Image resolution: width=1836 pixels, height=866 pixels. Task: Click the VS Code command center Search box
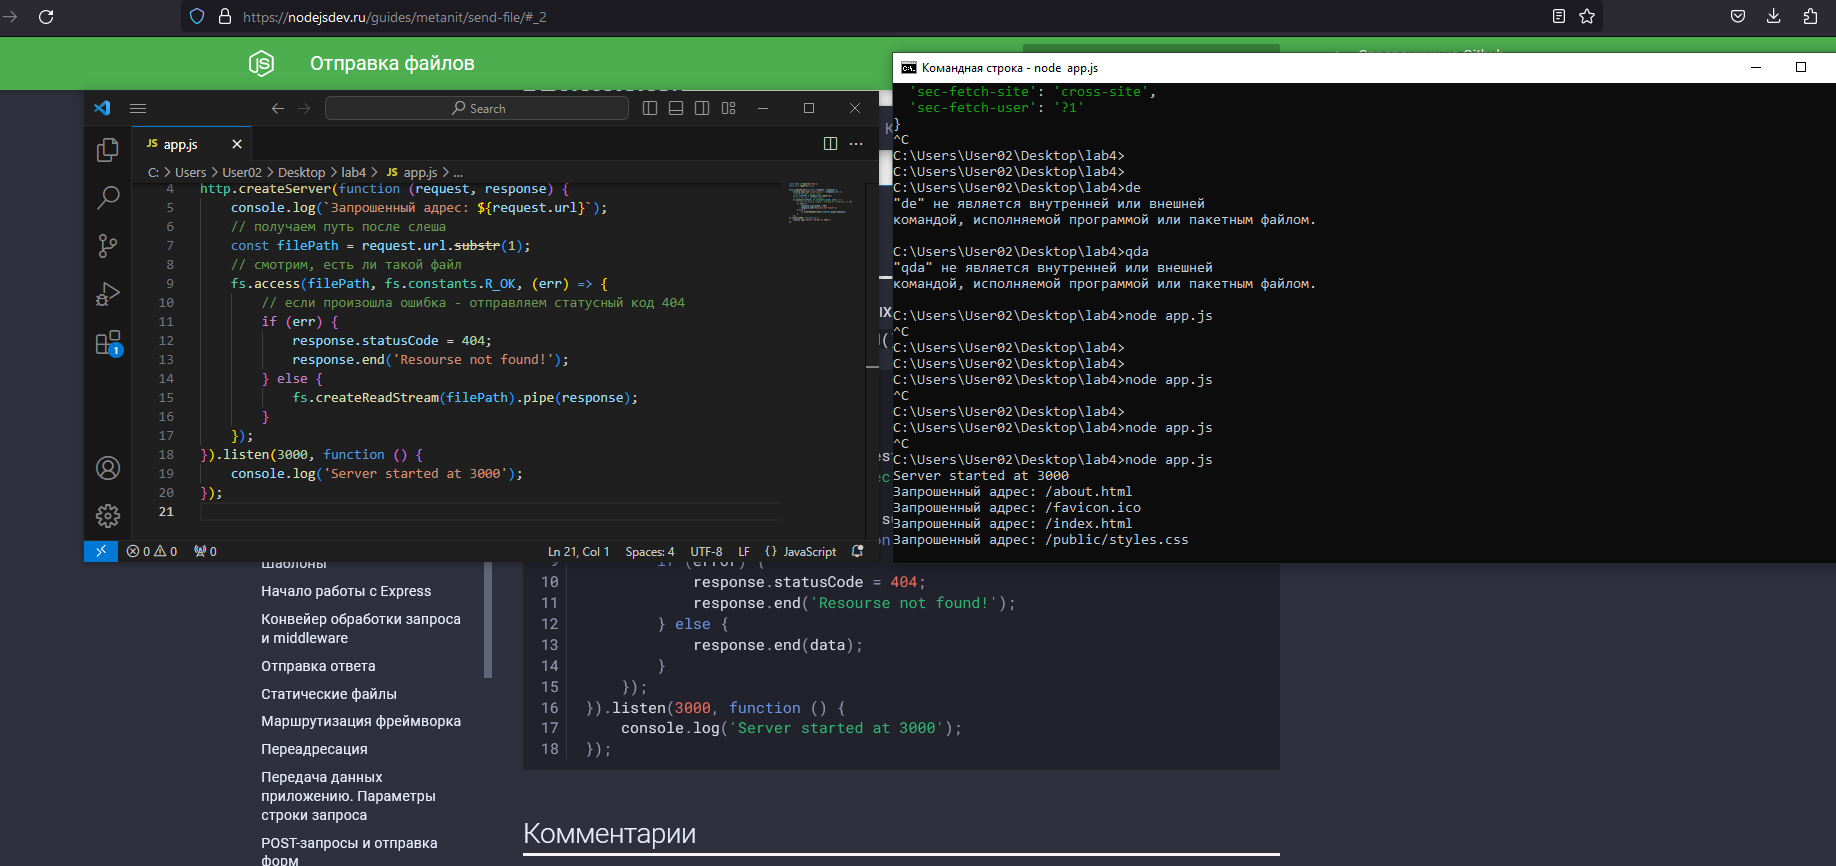pos(477,108)
